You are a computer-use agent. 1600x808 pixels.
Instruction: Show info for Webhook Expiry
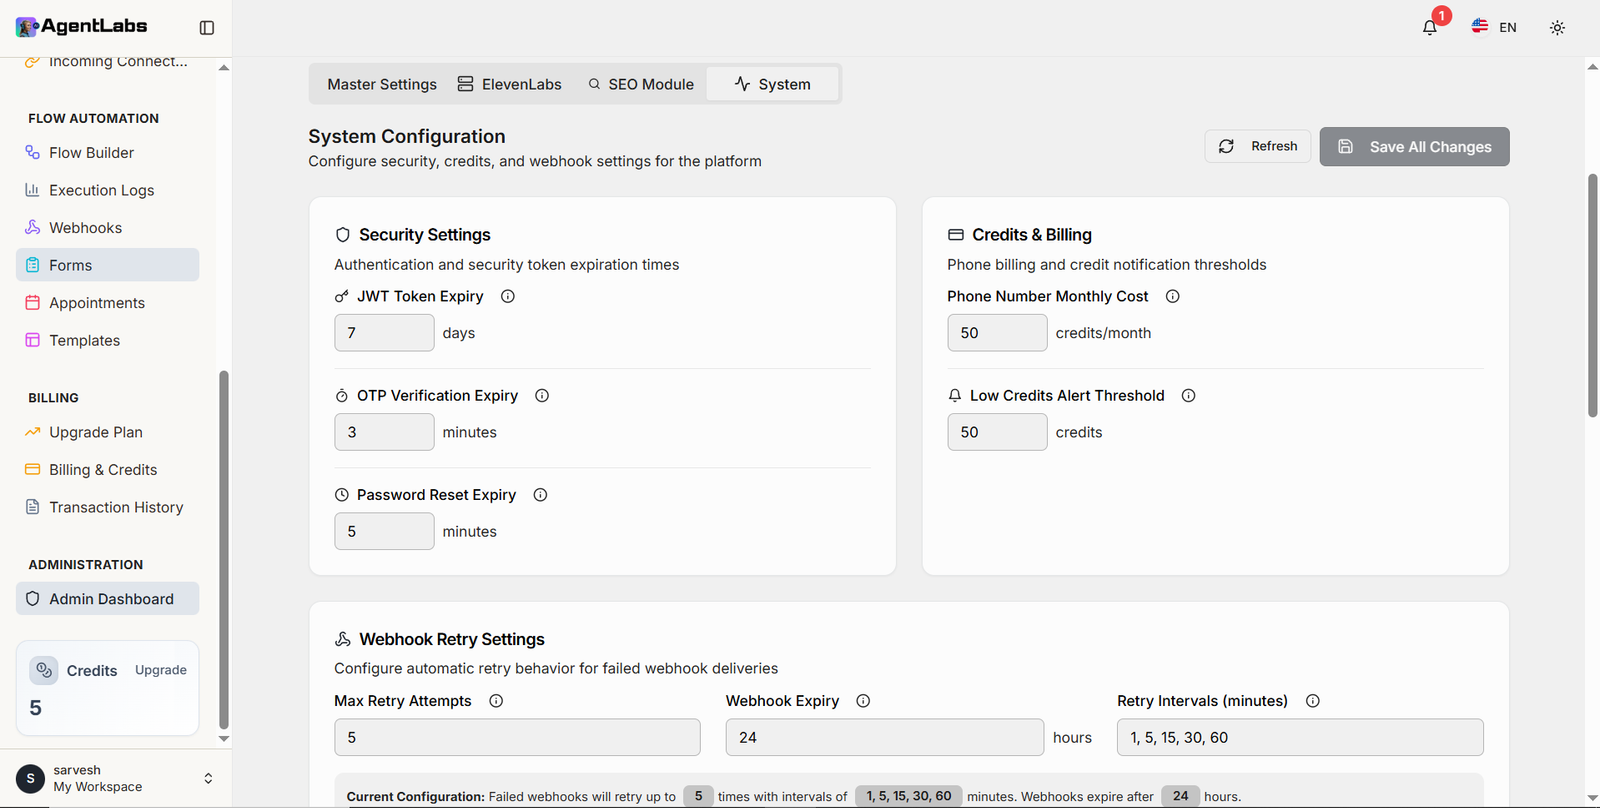pos(863,701)
